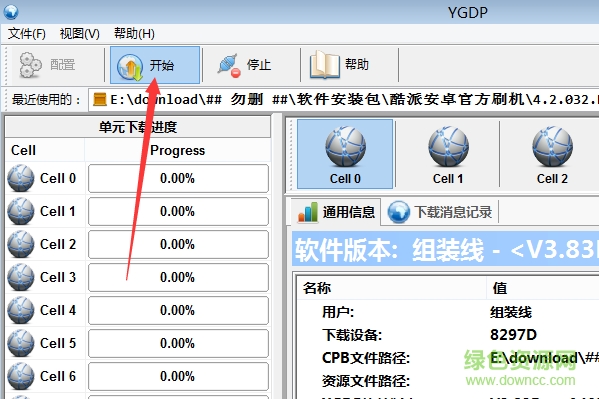The height and width of the screenshot is (399, 599).
Task: Switch to the 通用信息 tab
Action: [x=336, y=212]
